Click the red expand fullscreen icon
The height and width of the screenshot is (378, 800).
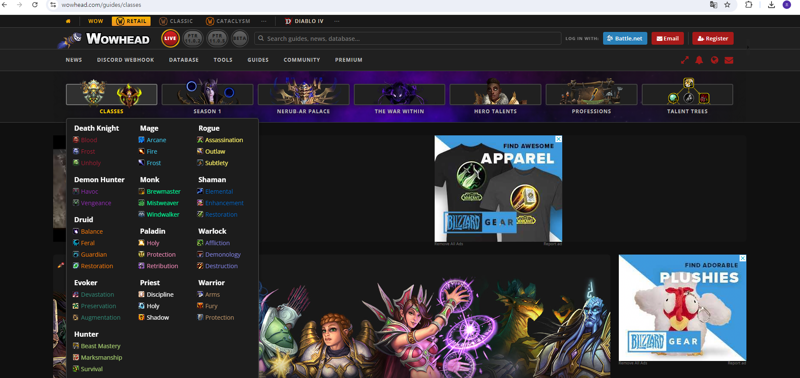[x=685, y=60]
